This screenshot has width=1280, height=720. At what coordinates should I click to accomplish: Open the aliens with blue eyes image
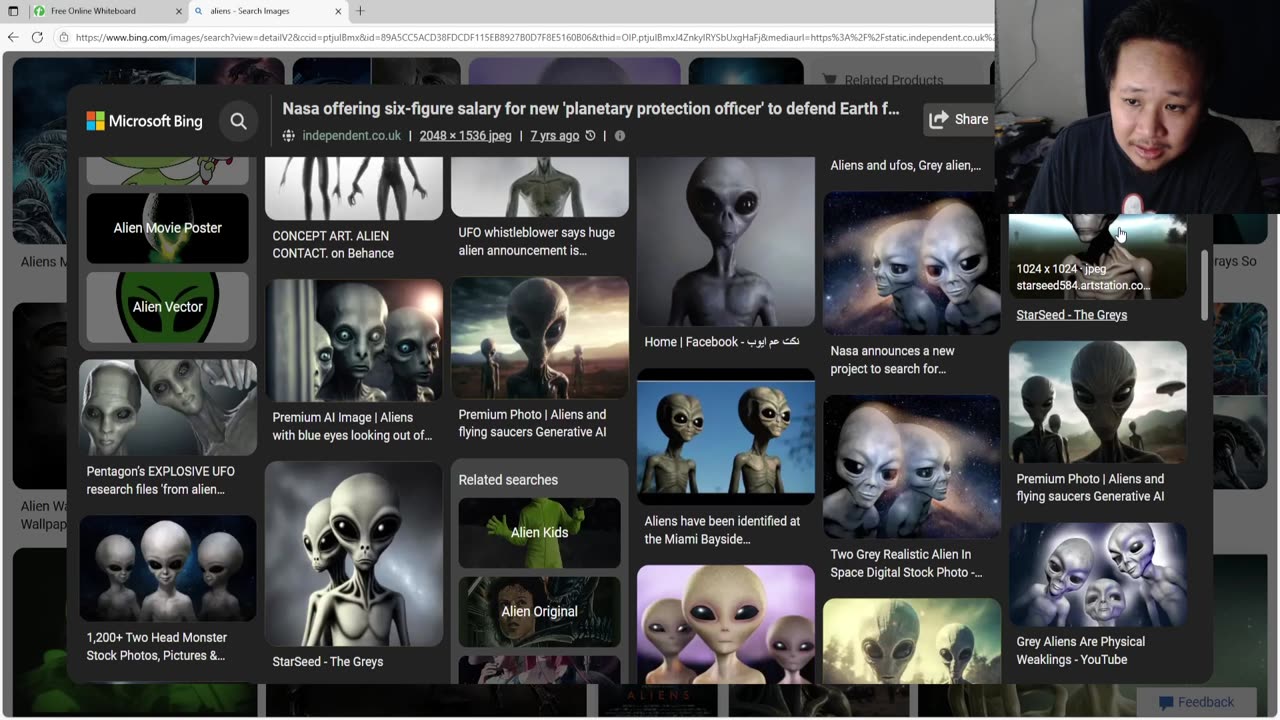tap(353, 340)
